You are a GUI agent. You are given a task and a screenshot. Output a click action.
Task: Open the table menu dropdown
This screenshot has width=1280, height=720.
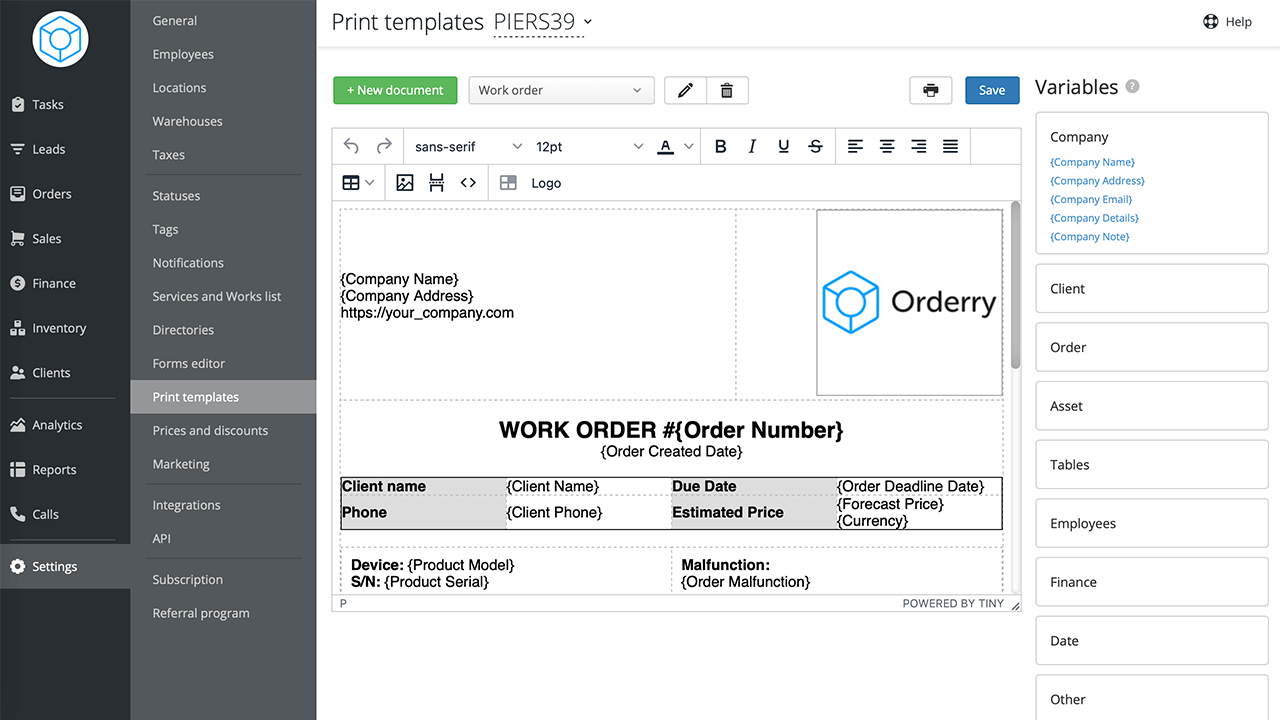click(358, 183)
